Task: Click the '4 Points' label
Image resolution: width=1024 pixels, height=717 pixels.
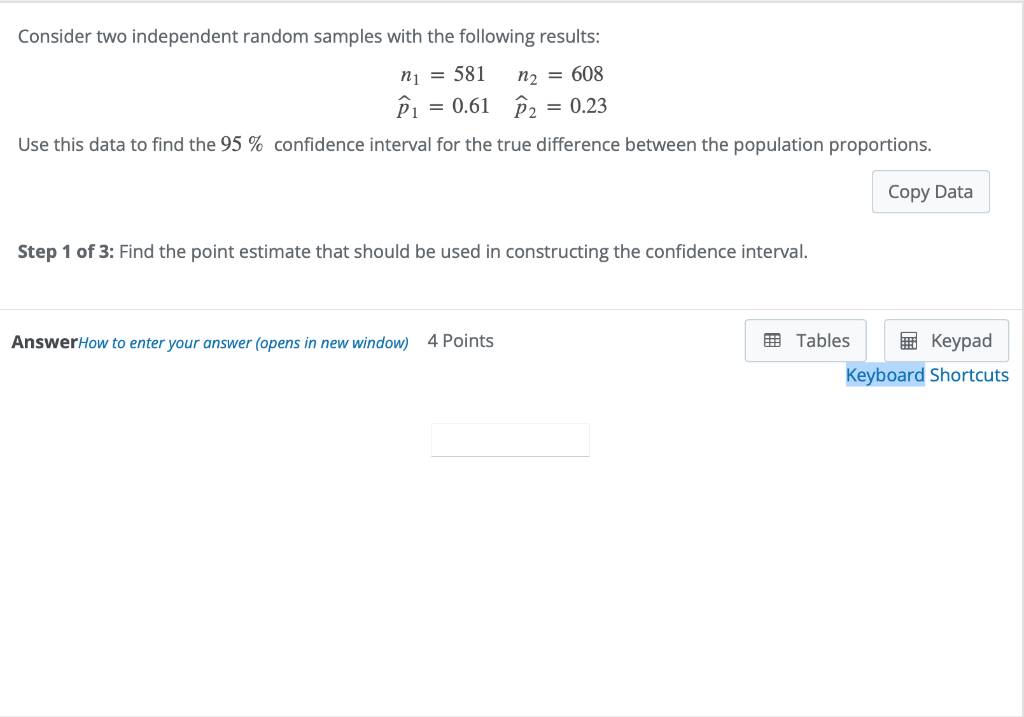Action: [x=460, y=340]
